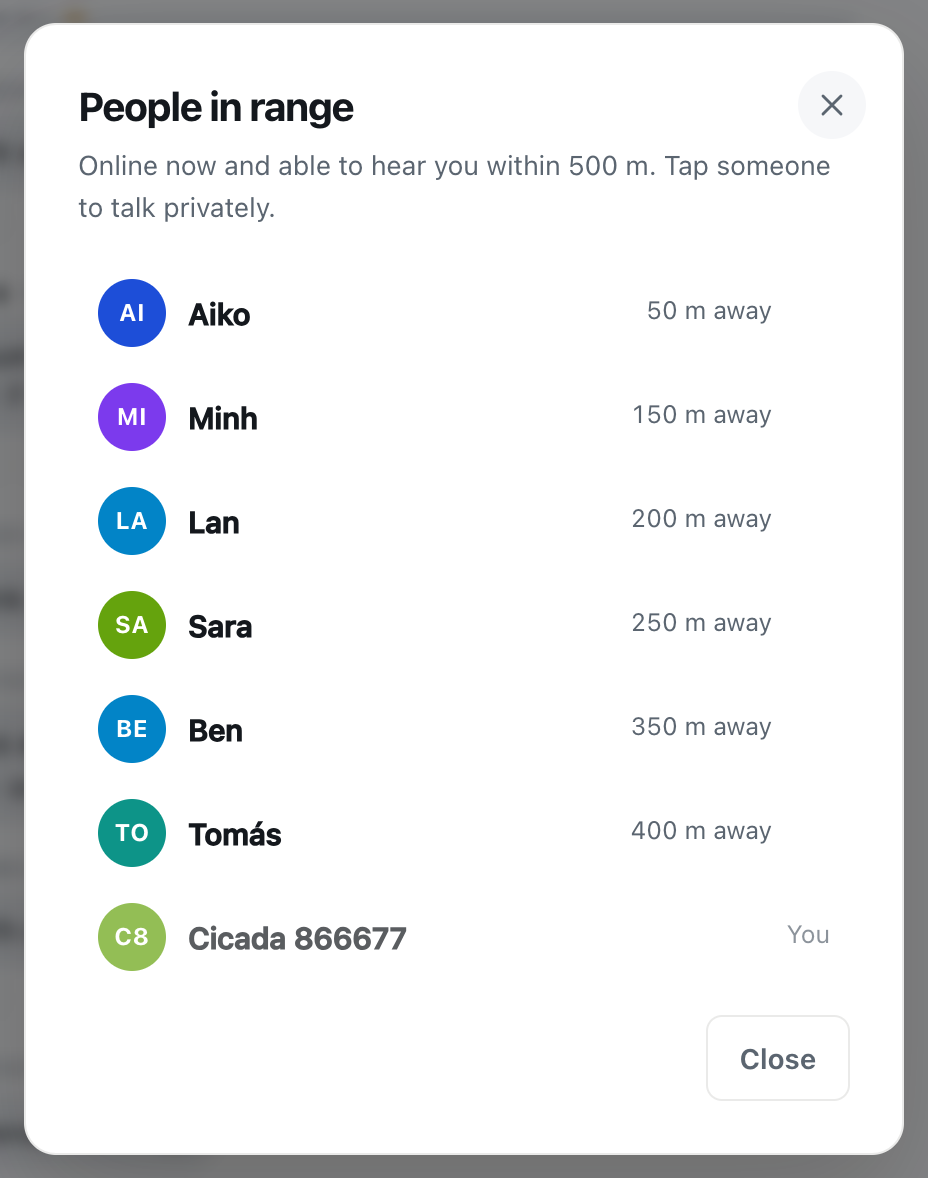This screenshot has width=928, height=1178.
Task: Click the Close button
Action: [x=778, y=1058]
